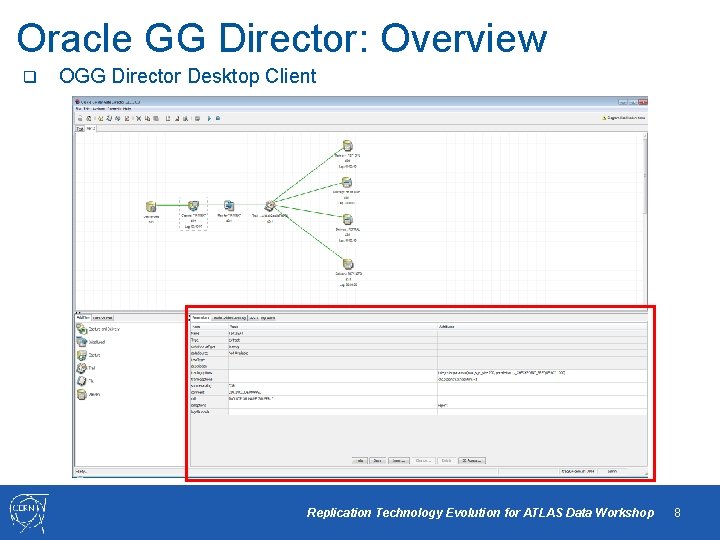
Task: Click the Cut scissors icon in toolbar
Action: click(x=138, y=118)
